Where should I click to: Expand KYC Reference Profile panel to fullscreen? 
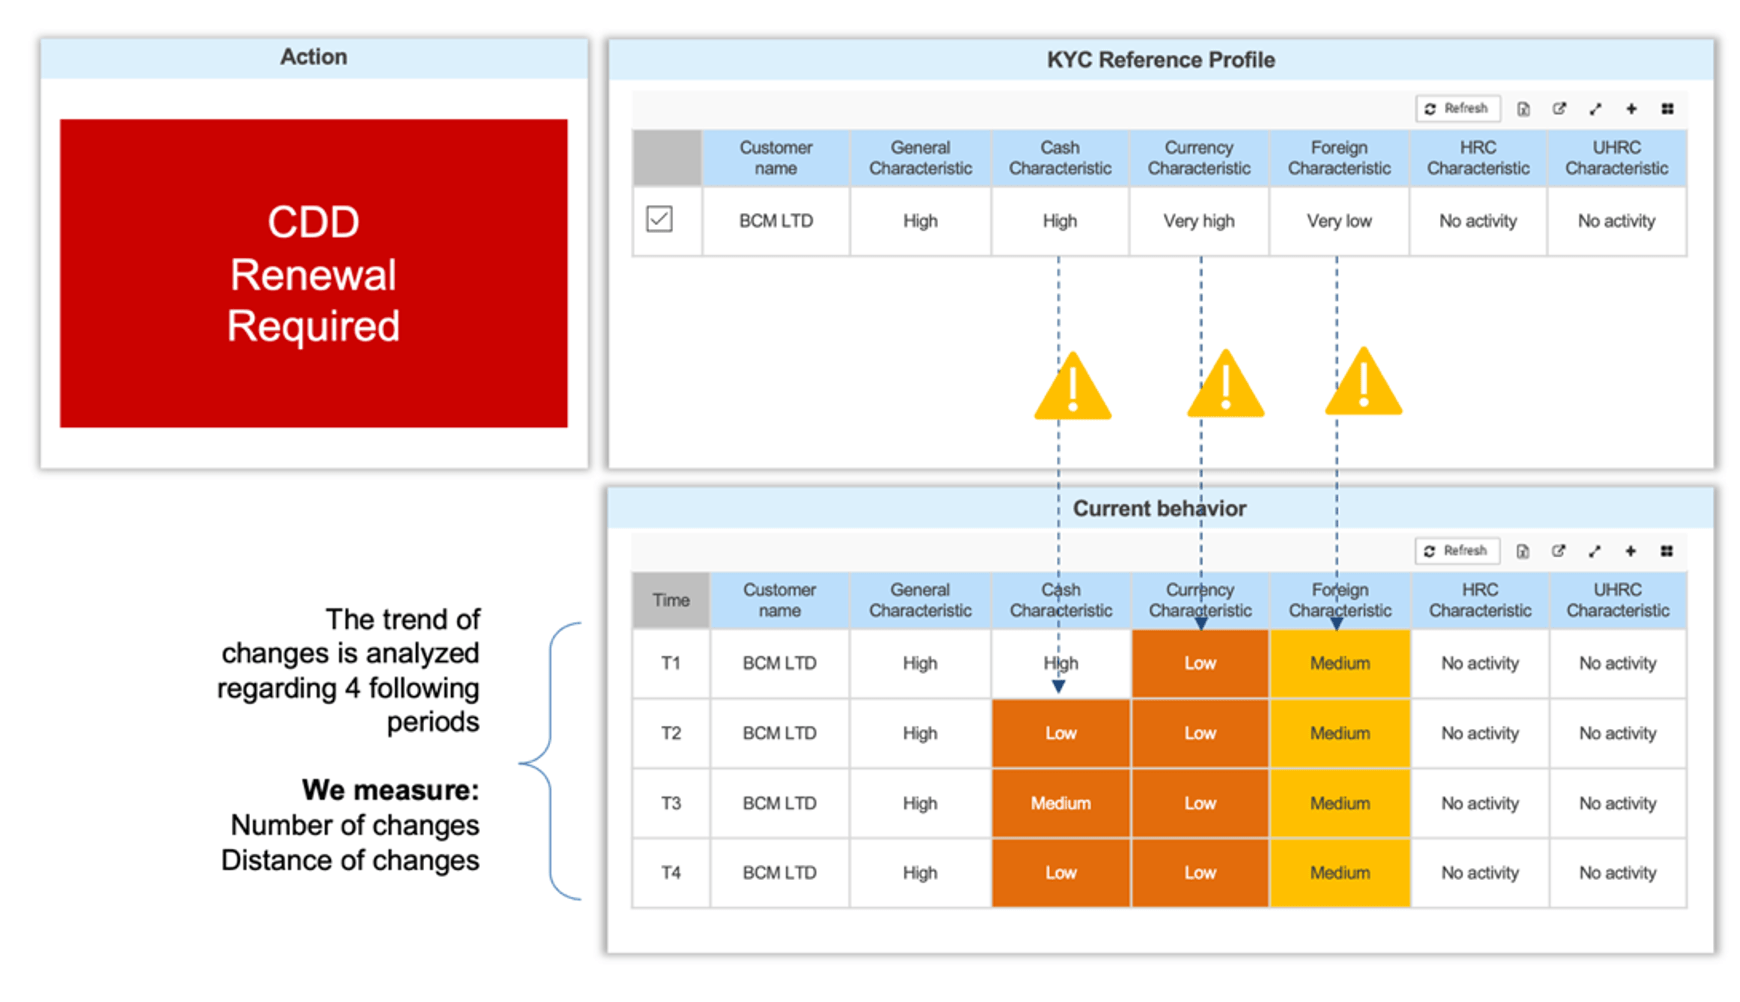tap(1595, 109)
